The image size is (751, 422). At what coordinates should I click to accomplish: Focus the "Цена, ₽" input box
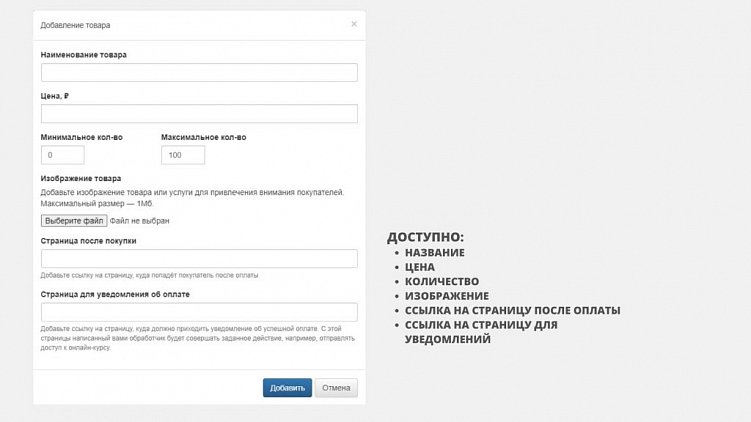tap(199, 114)
